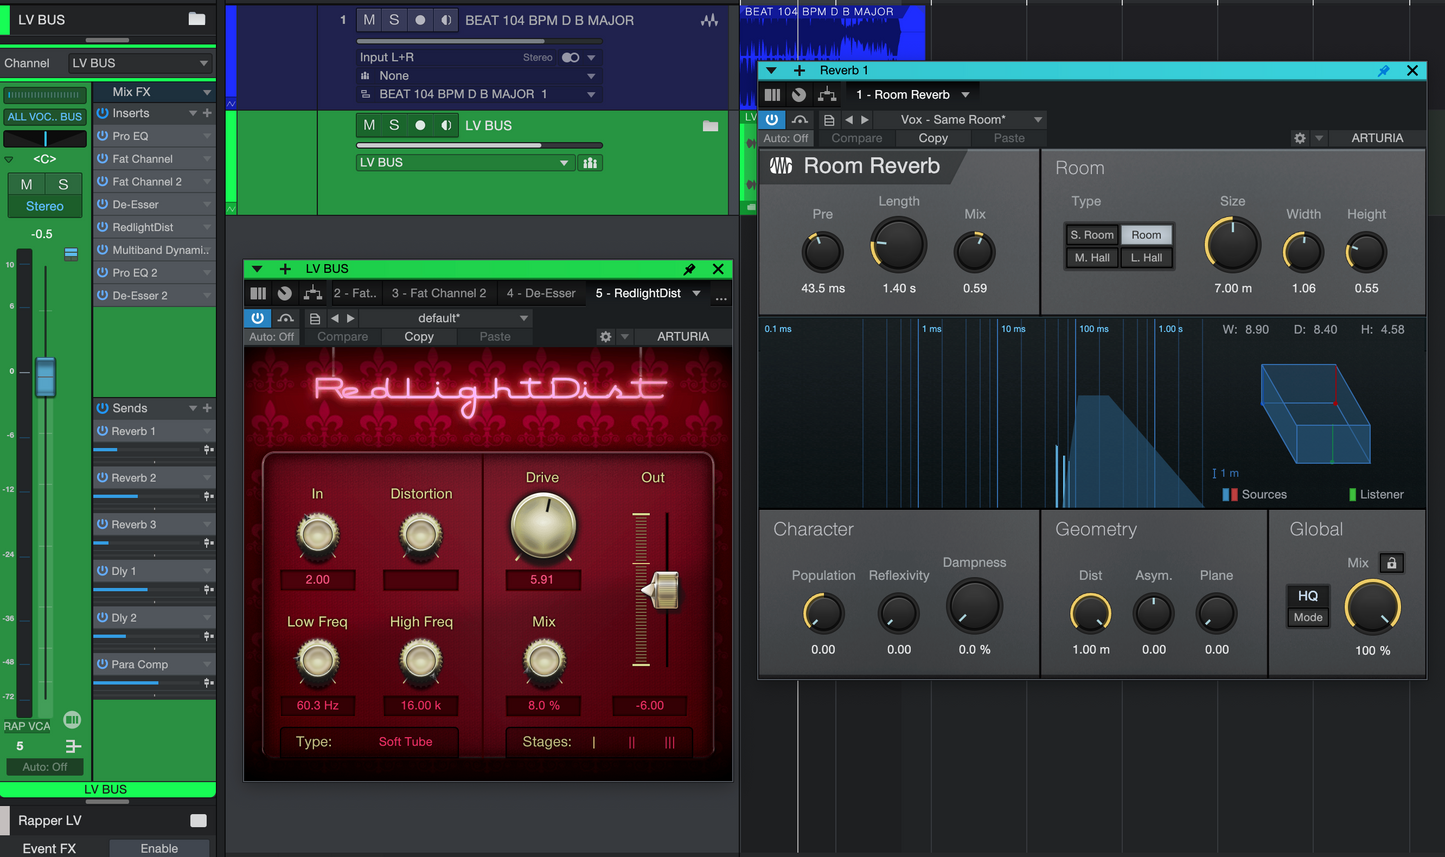Toggle record arm on BEAT 104 track

tap(420, 20)
